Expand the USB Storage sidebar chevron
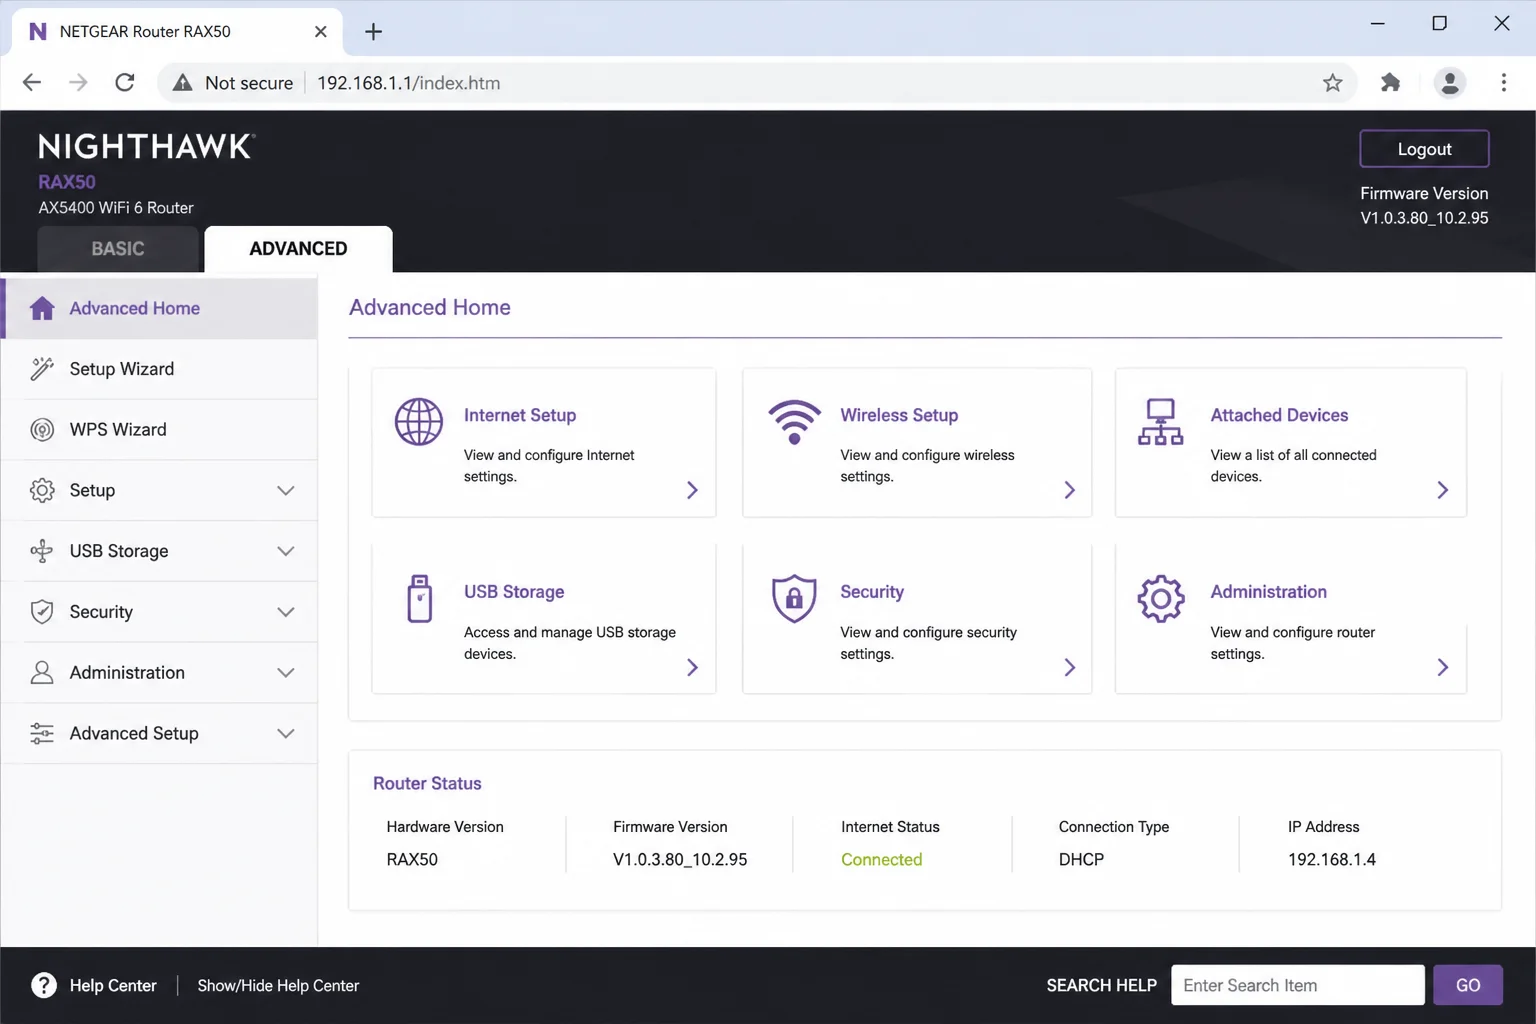The image size is (1536, 1024). pyautogui.click(x=286, y=552)
